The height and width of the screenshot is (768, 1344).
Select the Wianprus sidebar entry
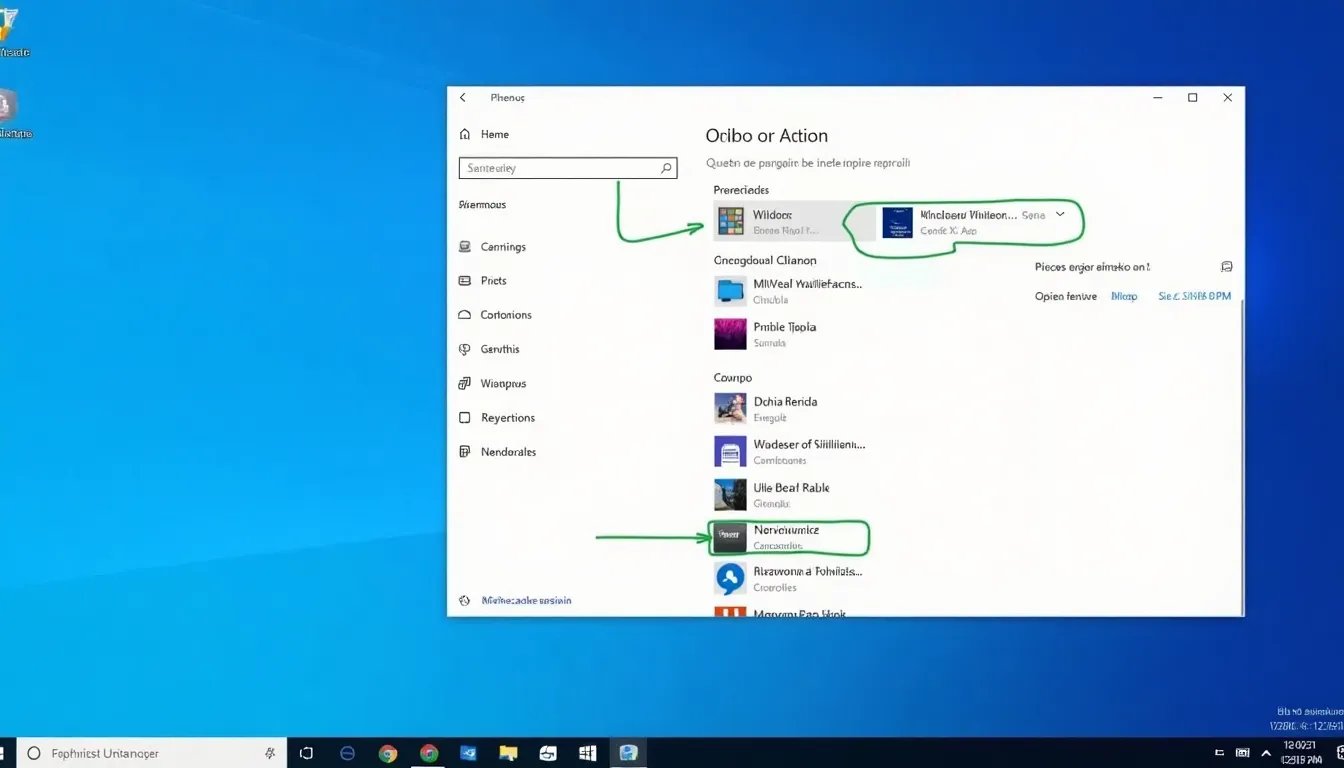(465, 383)
